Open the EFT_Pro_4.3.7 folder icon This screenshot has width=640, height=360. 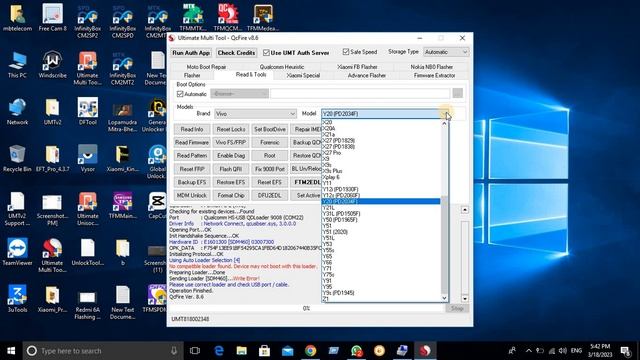tap(52, 158)
